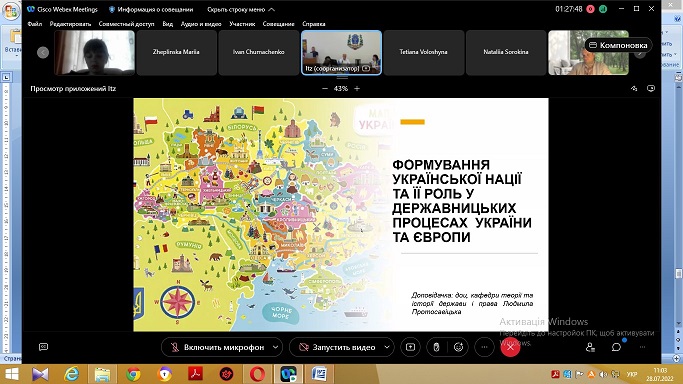
Task: Open participants panel icon
Action: tap(590, 347)
